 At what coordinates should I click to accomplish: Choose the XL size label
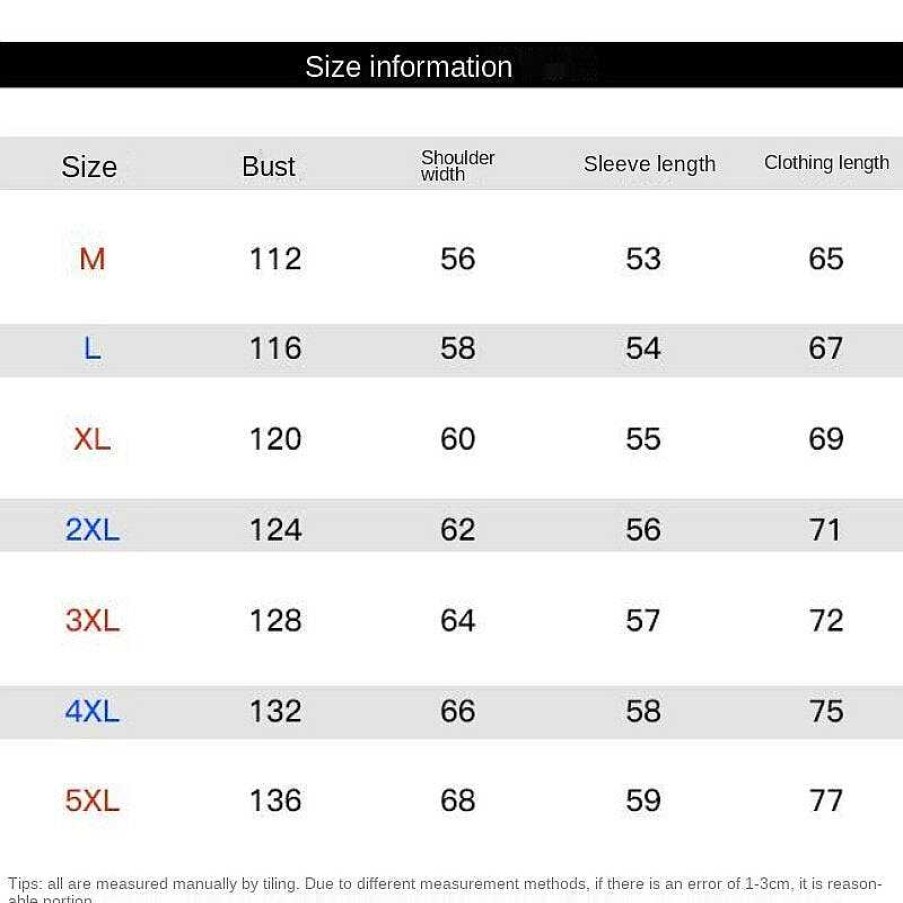click(92, 440)
